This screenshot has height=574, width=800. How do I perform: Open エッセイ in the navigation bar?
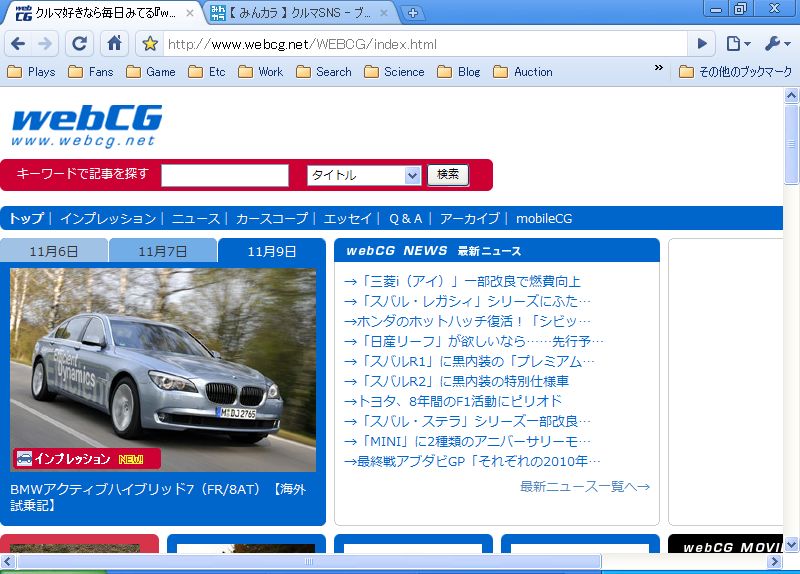[x=347, y=218]
